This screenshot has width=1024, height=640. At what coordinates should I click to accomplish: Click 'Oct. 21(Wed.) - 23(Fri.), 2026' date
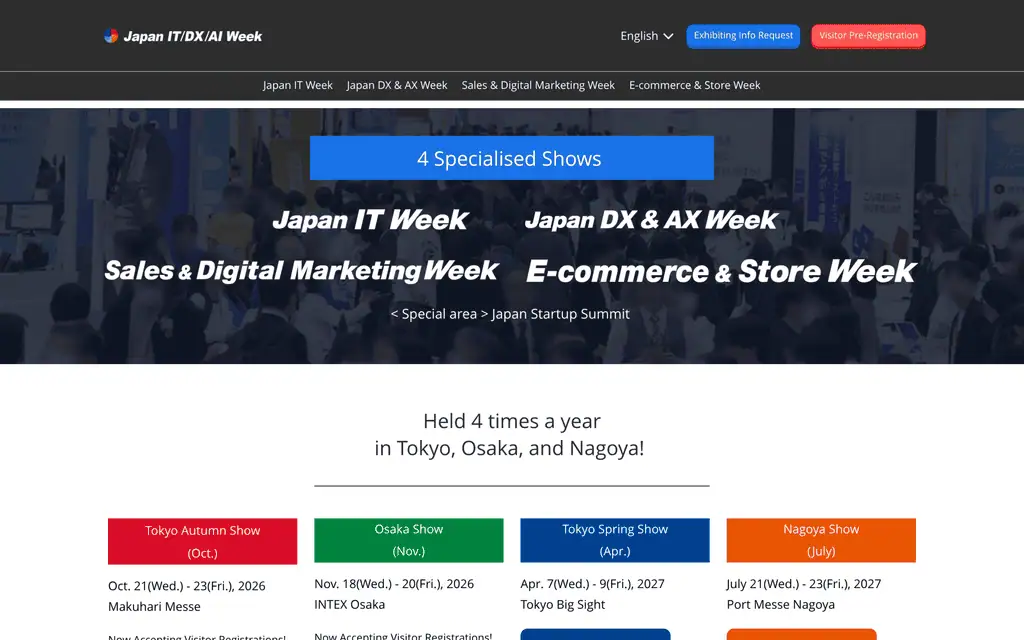[x=187, y=586]
